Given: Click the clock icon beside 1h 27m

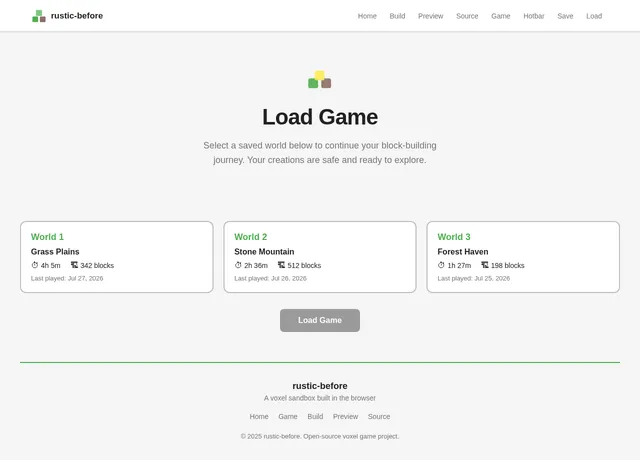Looking at the screenshot, I should coord(441,265).
